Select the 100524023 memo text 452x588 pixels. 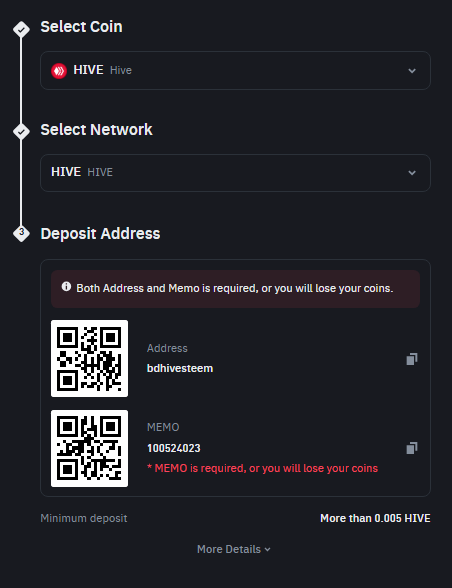point(174,448)
